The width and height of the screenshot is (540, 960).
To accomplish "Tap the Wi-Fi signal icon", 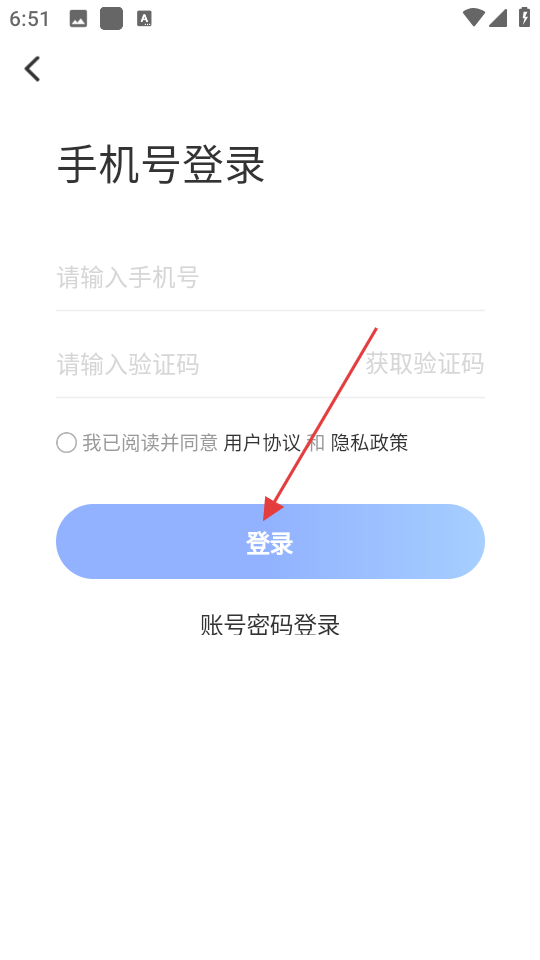I will 473,18.
